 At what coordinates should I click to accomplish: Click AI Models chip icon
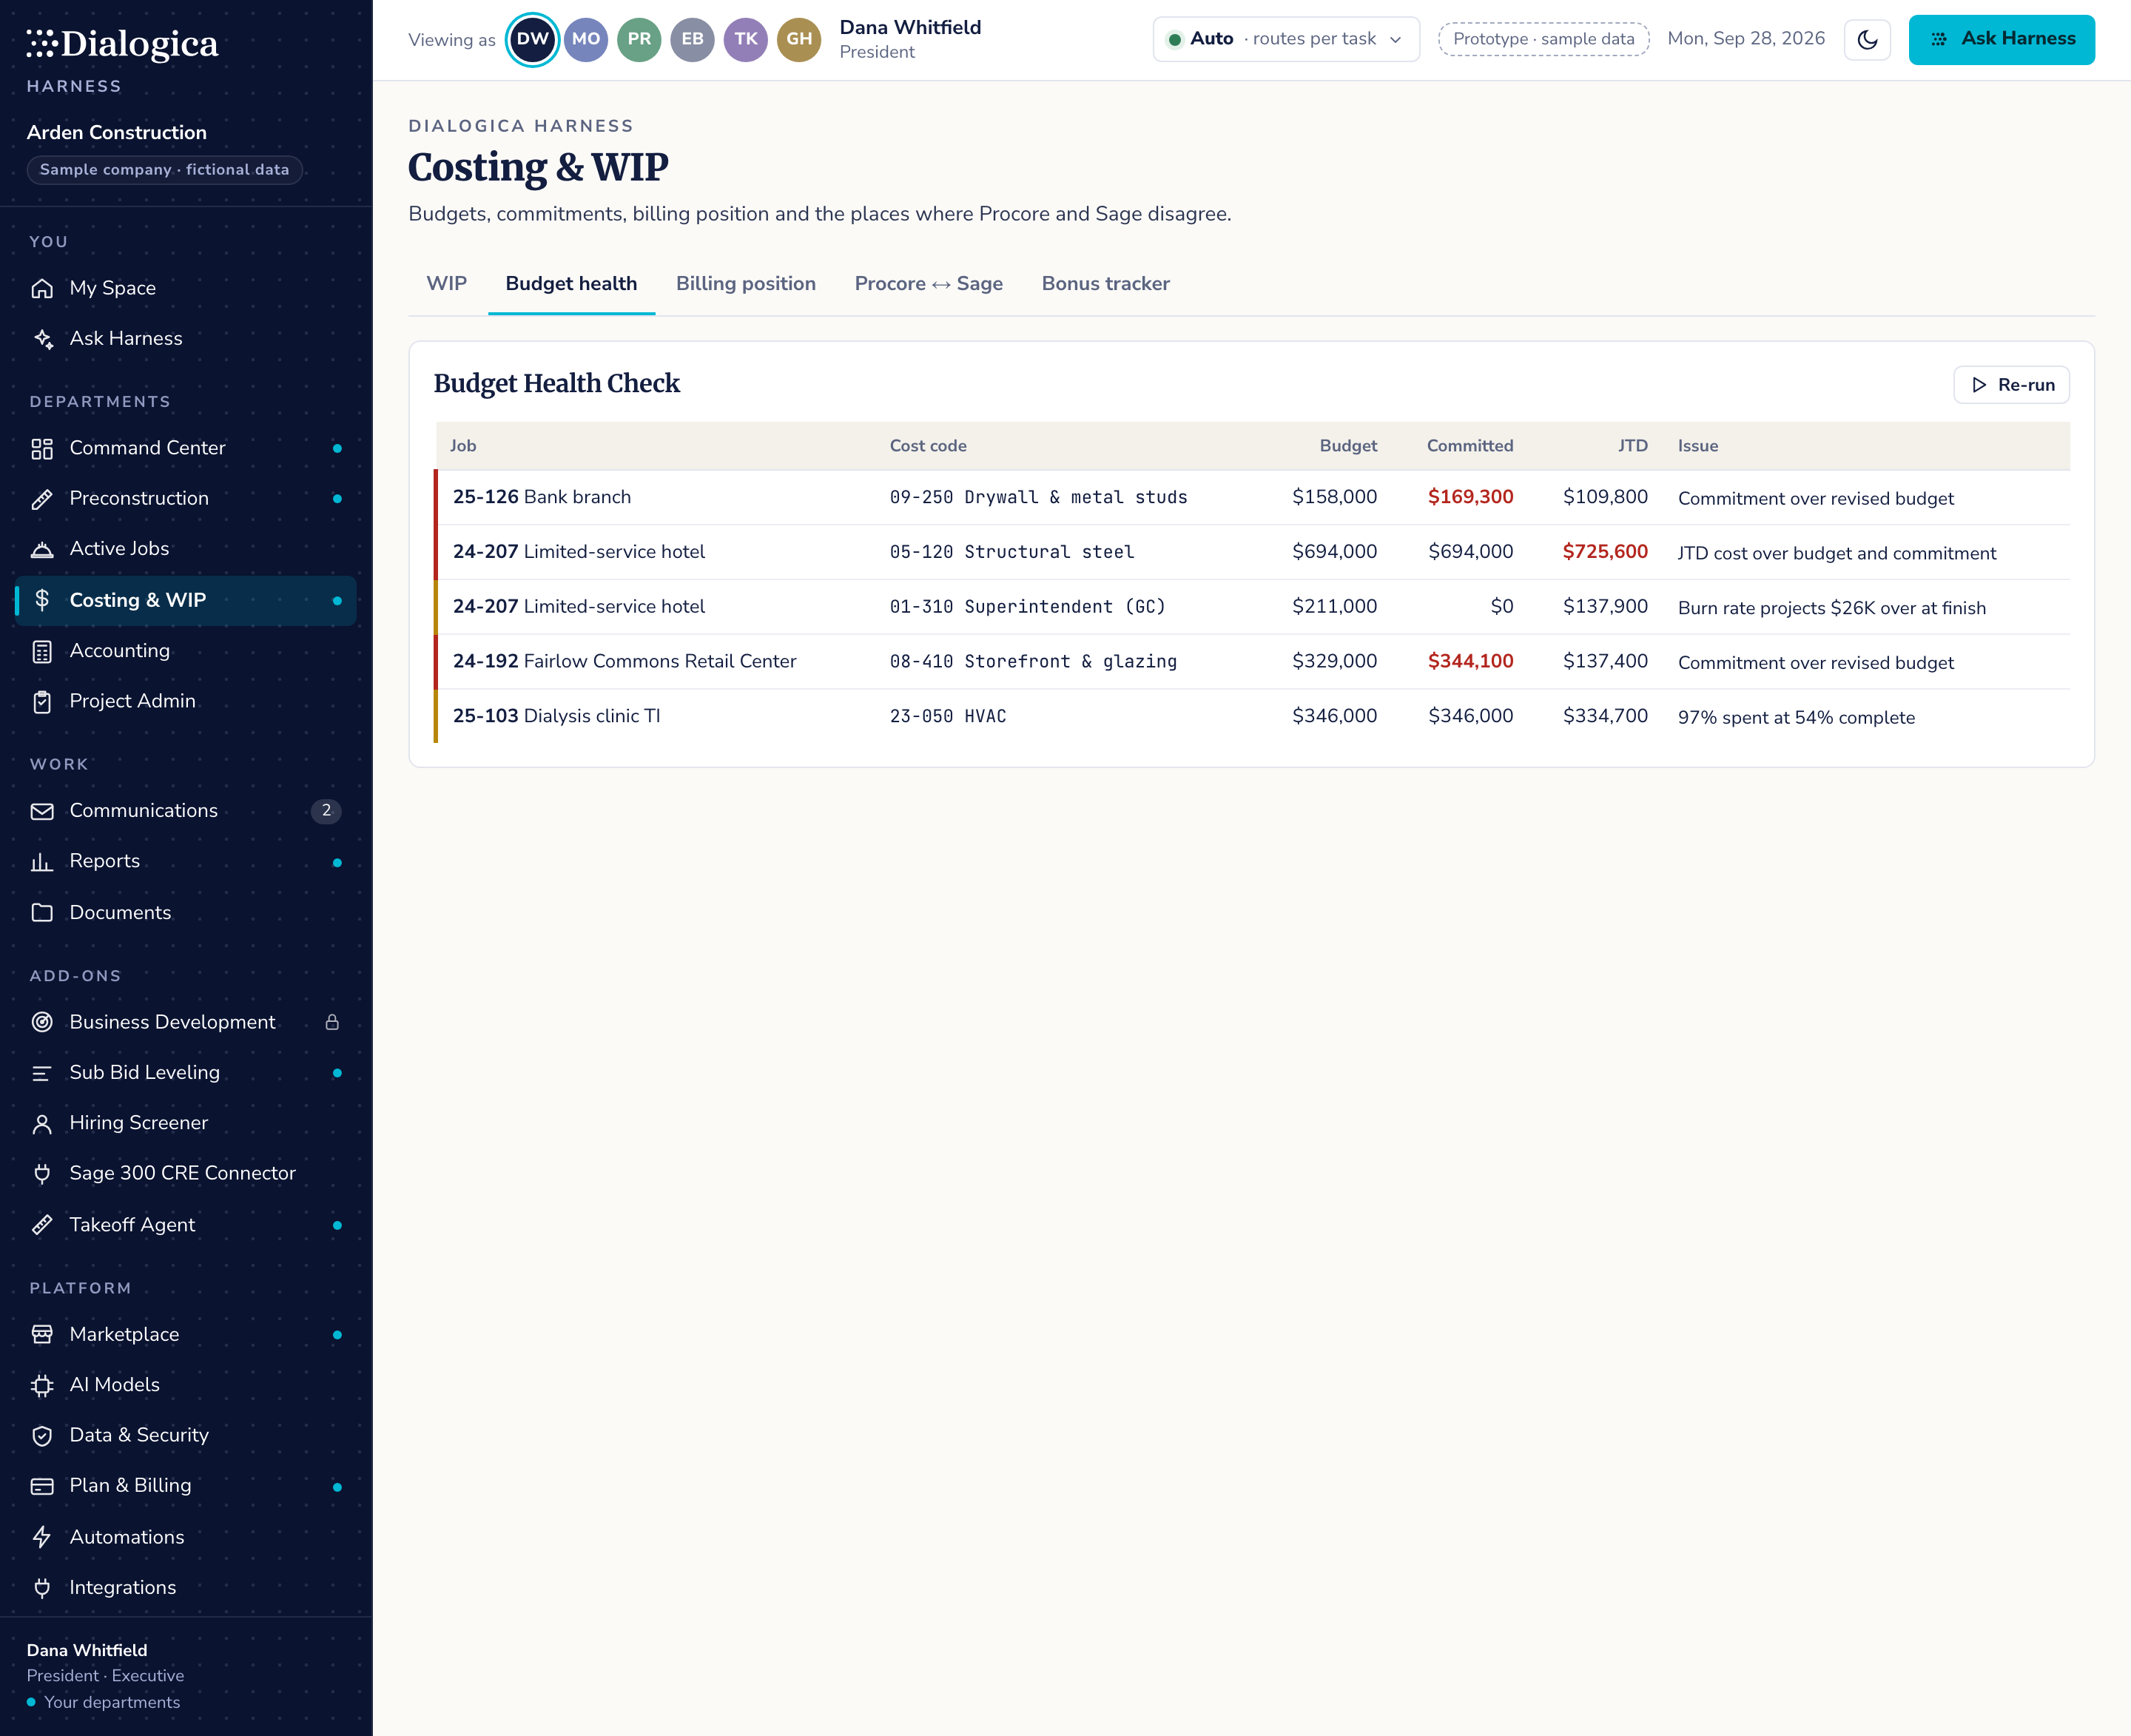pos(42,1385)
